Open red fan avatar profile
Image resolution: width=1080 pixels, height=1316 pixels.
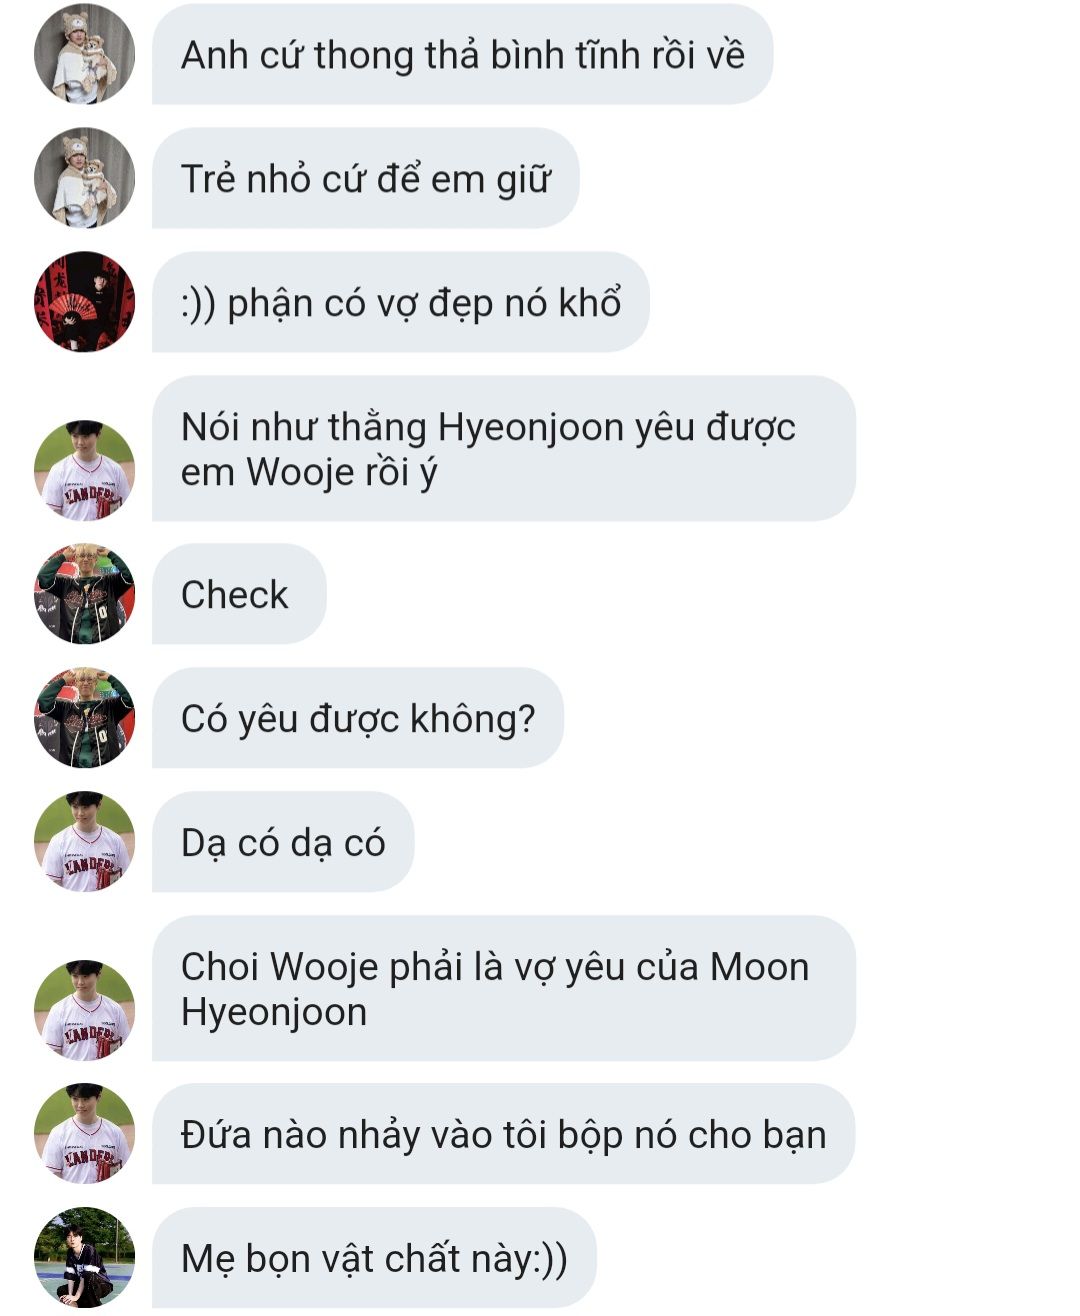click(84, 302)
